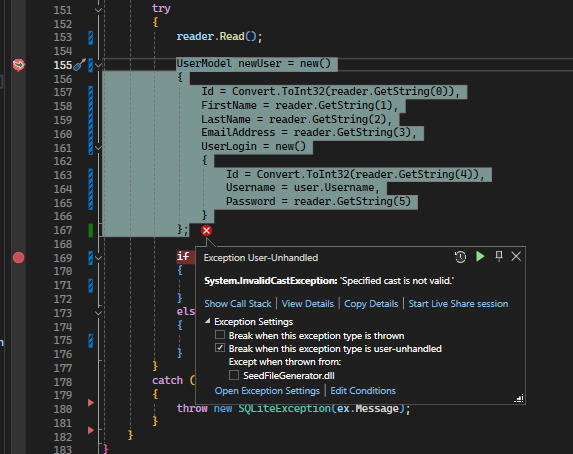Collapse the try block at line 151
573x454 pixels.
click(98, 10)
